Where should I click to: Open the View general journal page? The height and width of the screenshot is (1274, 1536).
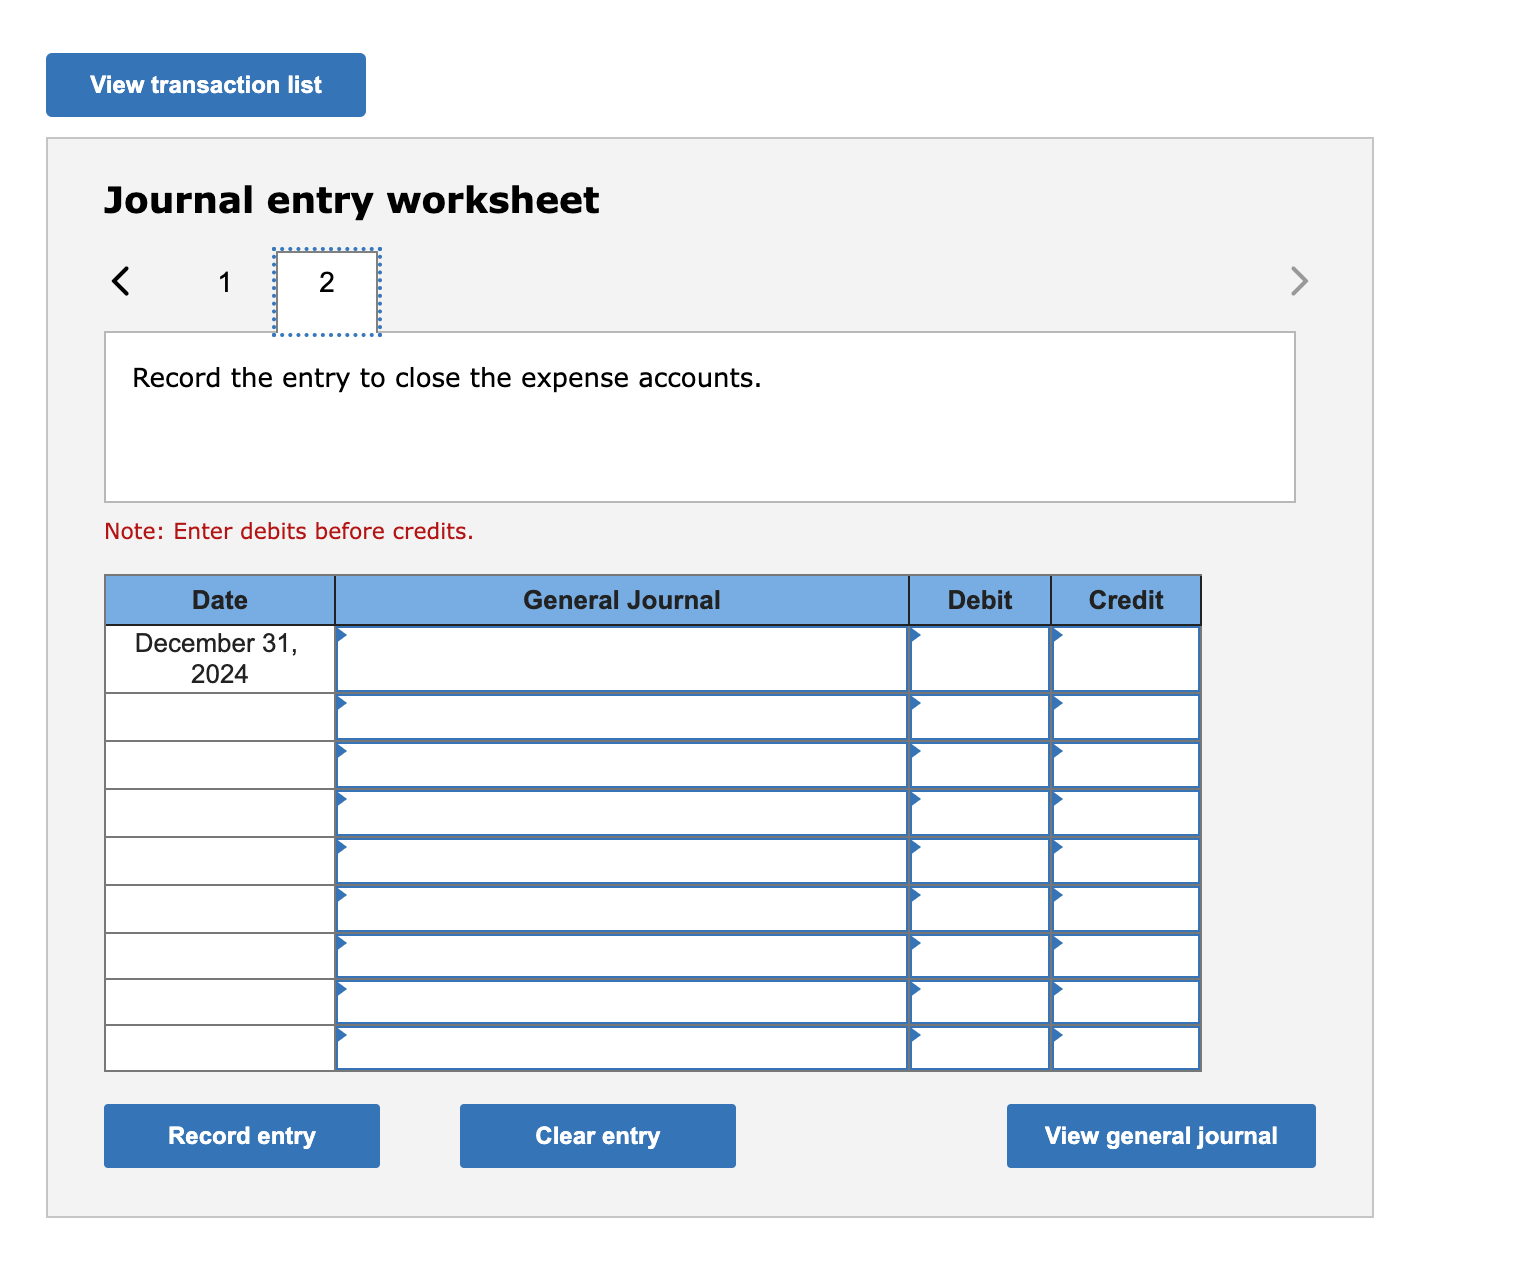(1160, 1136)
